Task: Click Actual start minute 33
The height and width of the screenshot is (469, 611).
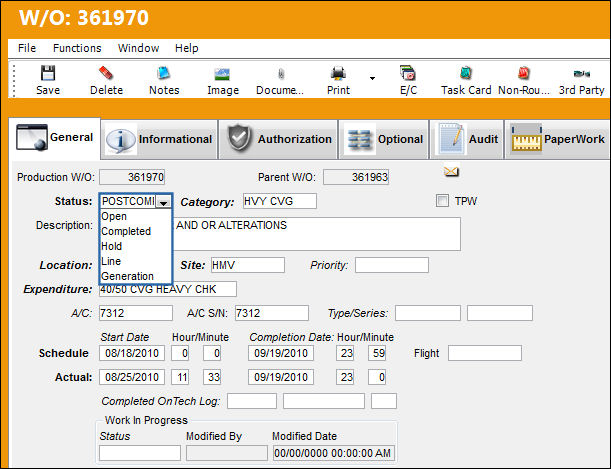Action: pos(212,377)
